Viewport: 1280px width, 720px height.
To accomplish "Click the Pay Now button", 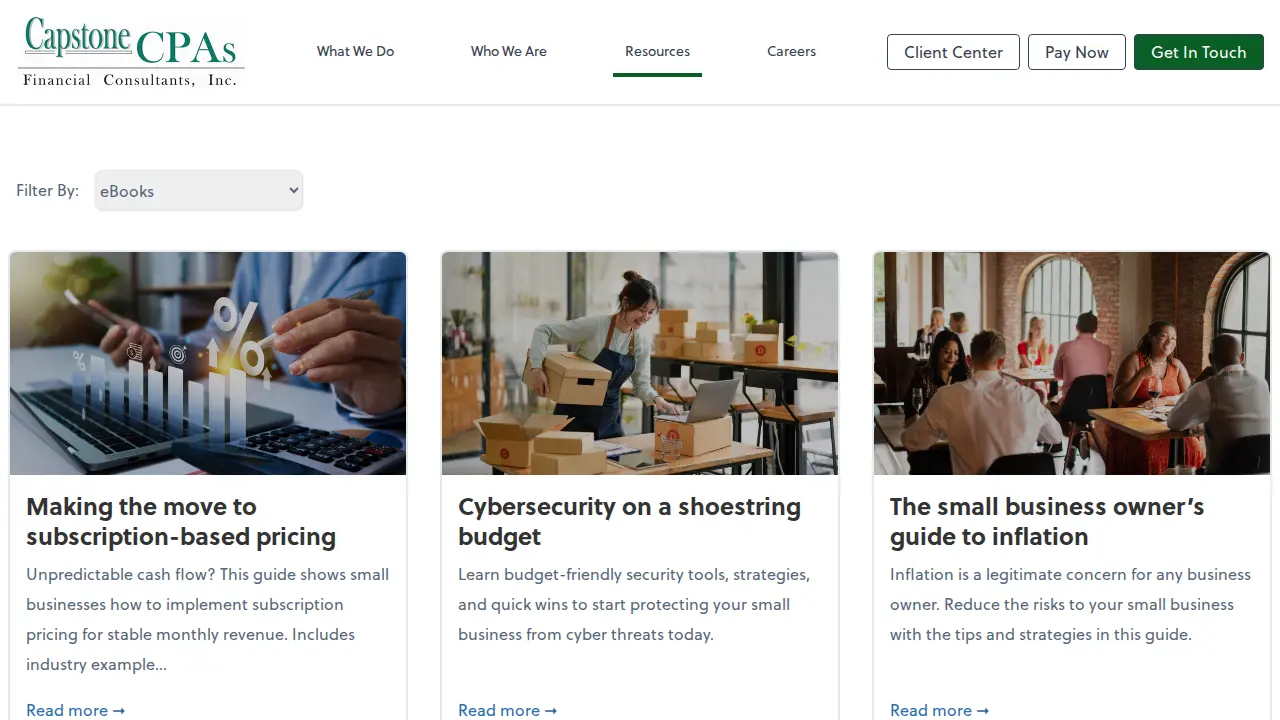I will (x=1077, y=52).
